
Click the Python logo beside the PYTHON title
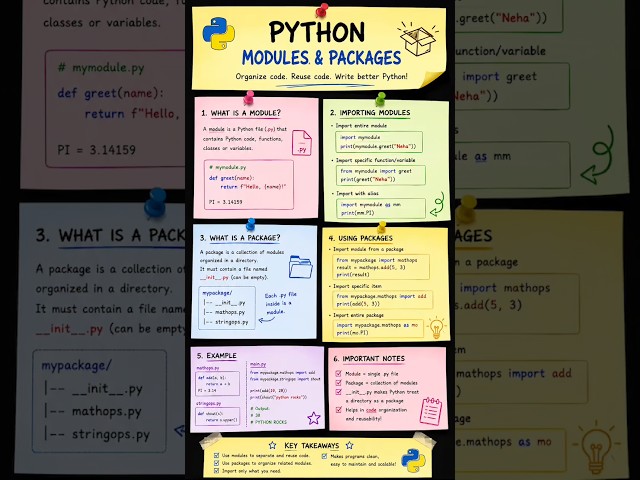[219, 33]
